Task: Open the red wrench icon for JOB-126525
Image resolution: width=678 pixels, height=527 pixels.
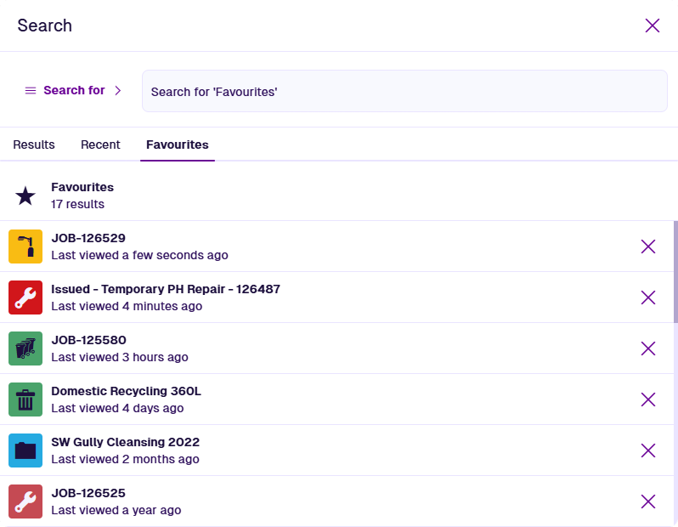Action: 26,501
